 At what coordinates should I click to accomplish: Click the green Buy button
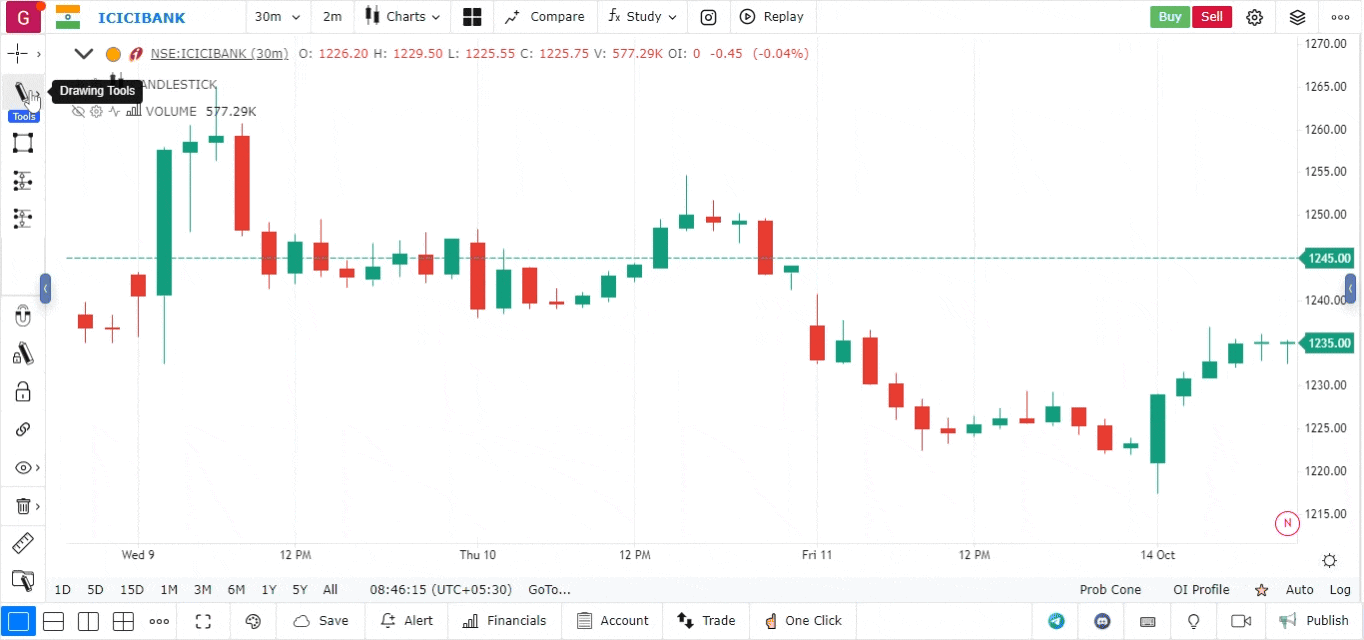point(1169,17)
